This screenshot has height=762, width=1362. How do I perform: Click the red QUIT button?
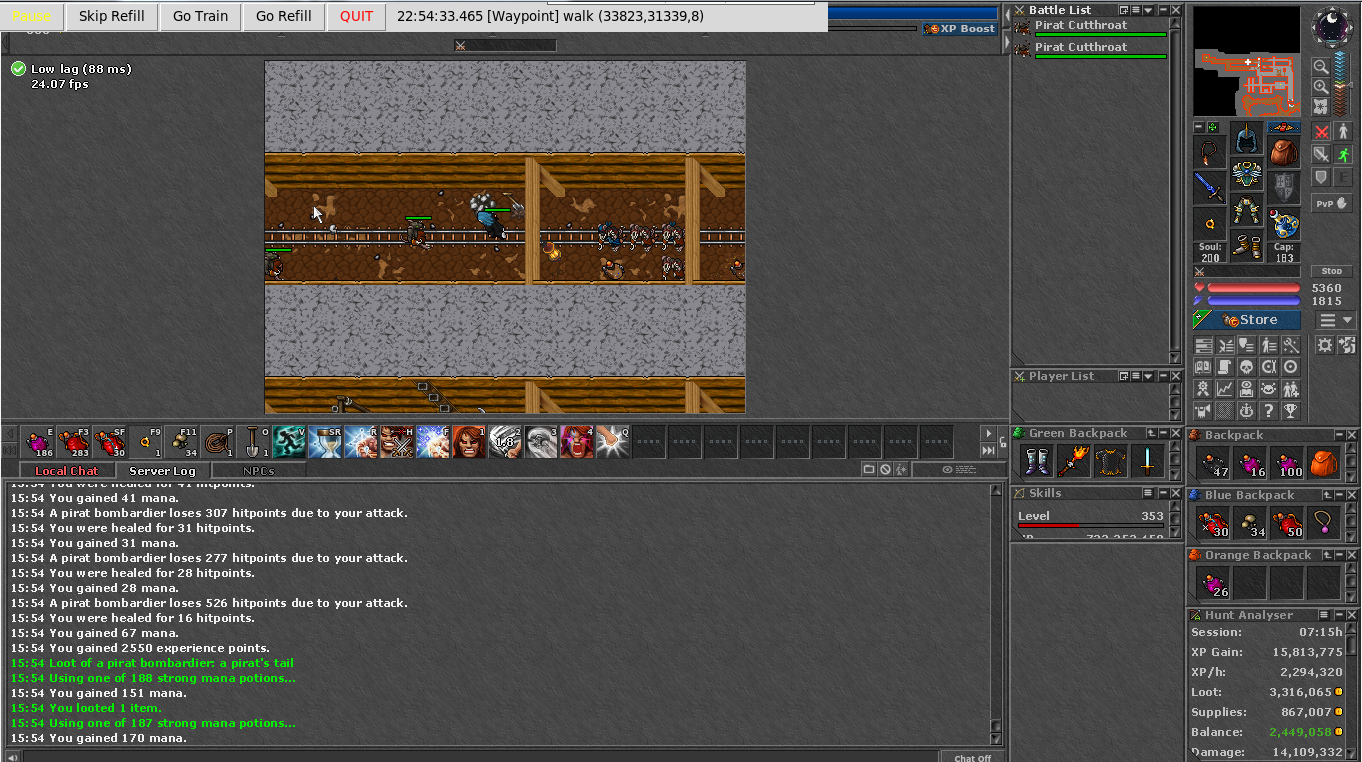point(356,16)
